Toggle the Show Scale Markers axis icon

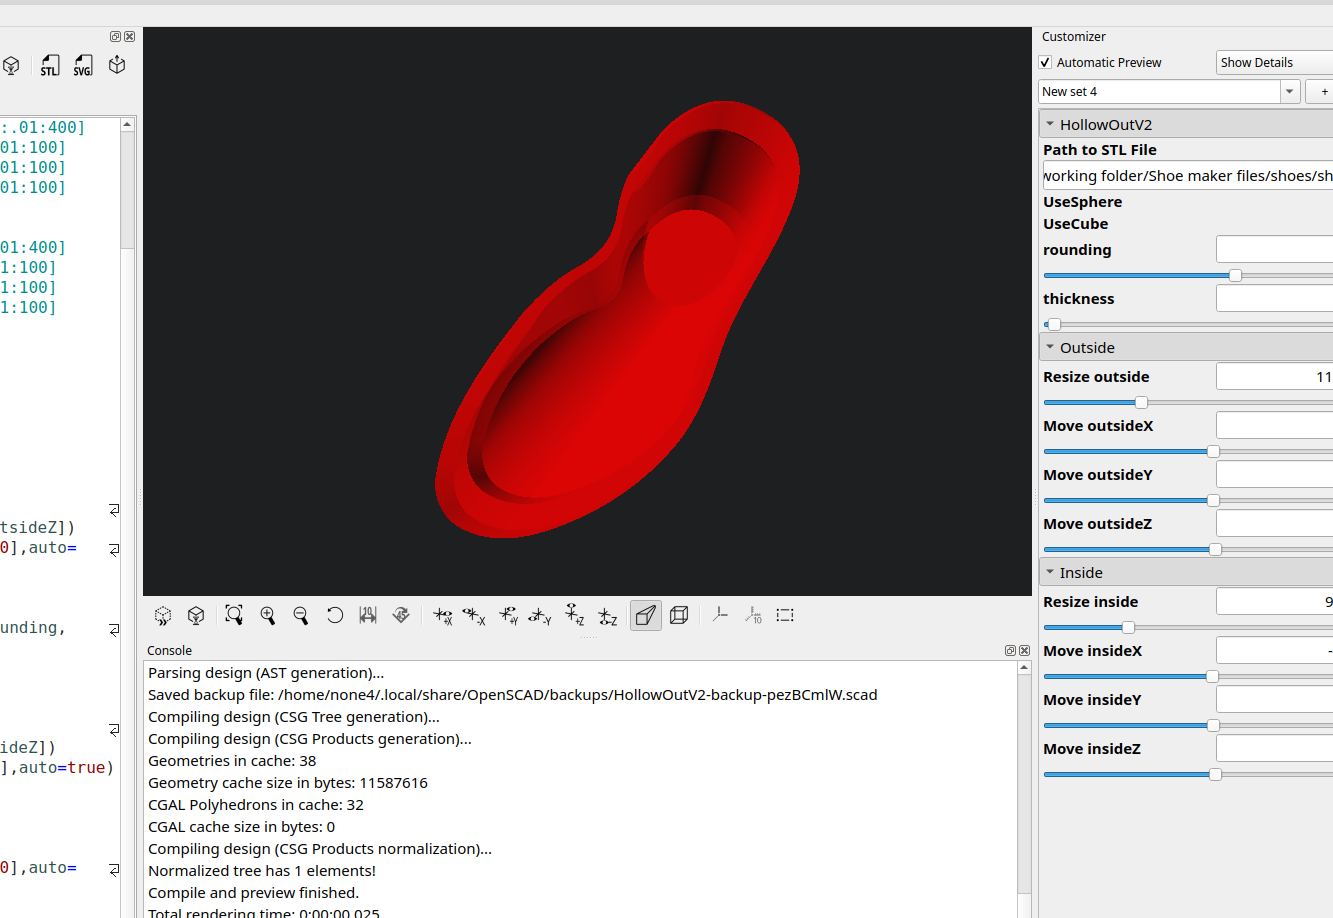point(753,615)
